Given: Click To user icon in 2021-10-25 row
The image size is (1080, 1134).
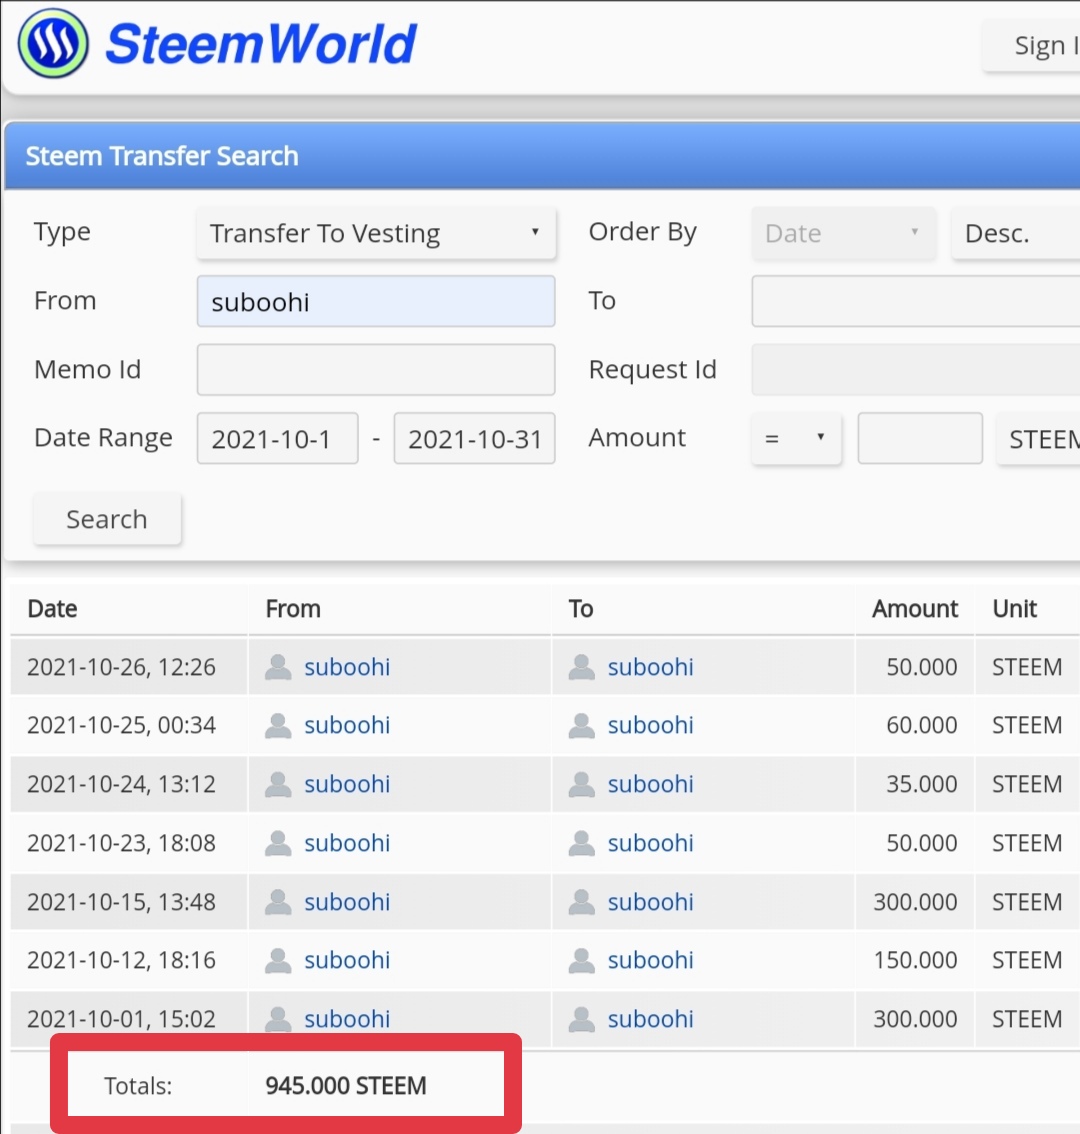Looking at the screenshot, I should tap(582, 725).
